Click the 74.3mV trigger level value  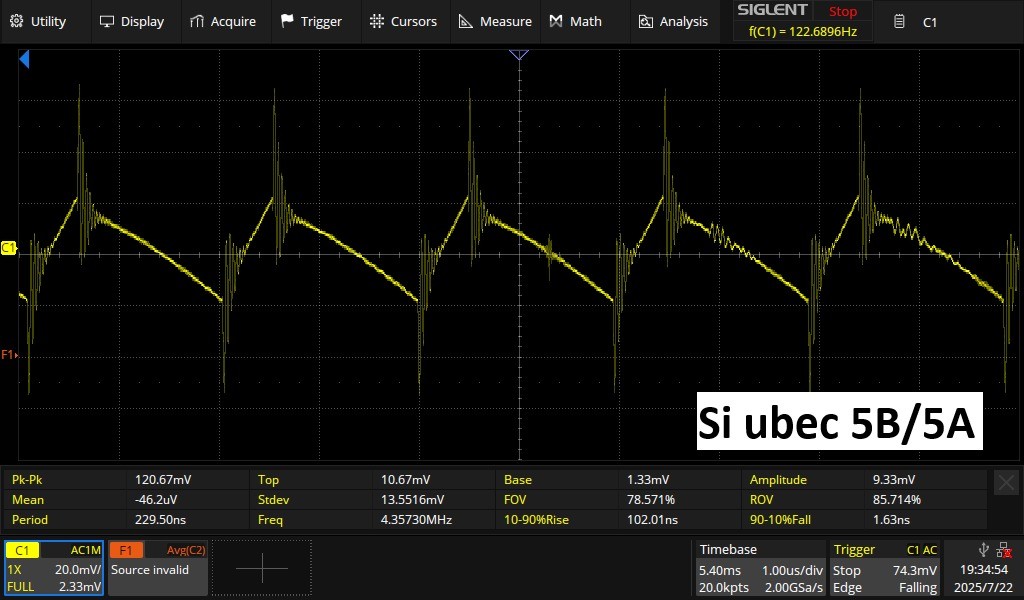pyautogui.click(x=914, y=570)
